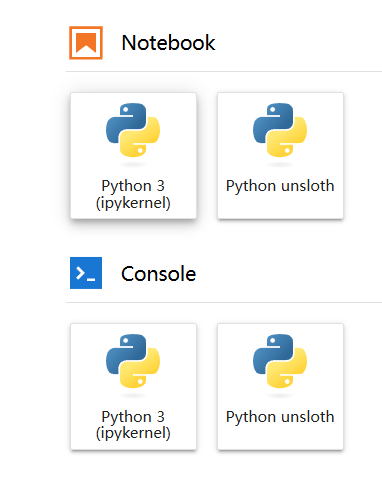
Task: Click the blue Console terminal icon
Action: pyautogui.click(x=86, y=273)
